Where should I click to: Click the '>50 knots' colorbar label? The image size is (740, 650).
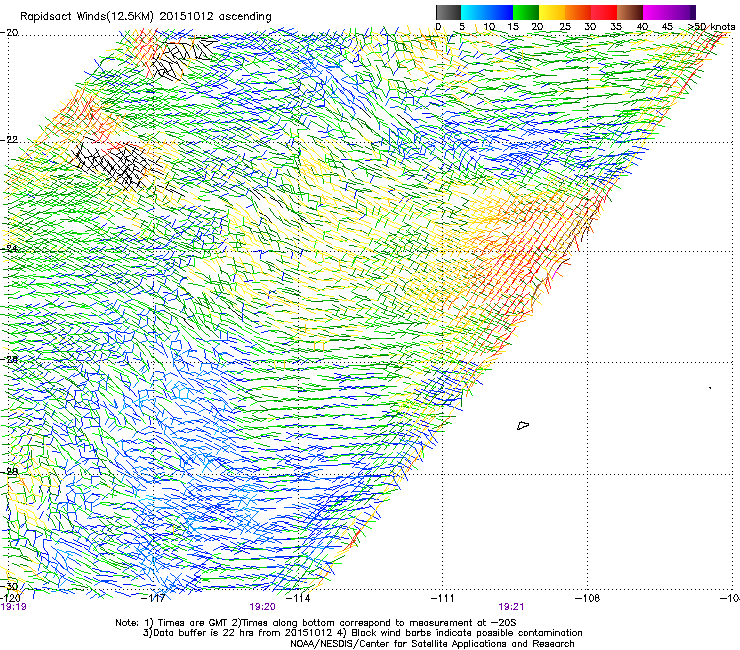[x=712, y=27]
